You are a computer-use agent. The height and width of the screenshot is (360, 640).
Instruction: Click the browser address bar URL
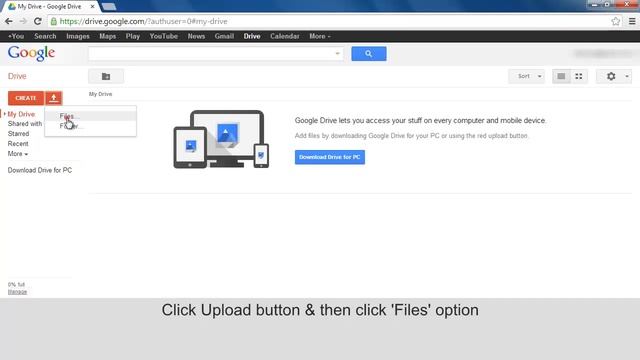(x=143, y=21)
